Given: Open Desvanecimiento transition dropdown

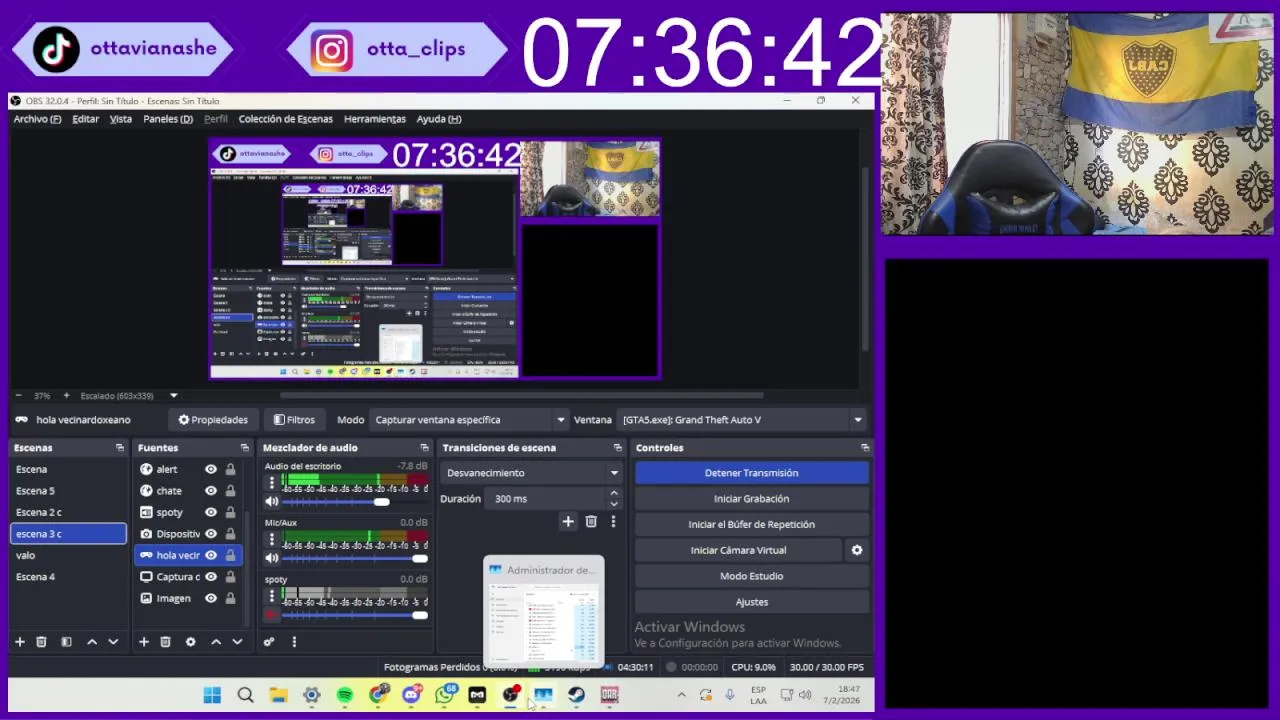Looking at the screenshot, I should pyautogui.click(x=531, y=473).
